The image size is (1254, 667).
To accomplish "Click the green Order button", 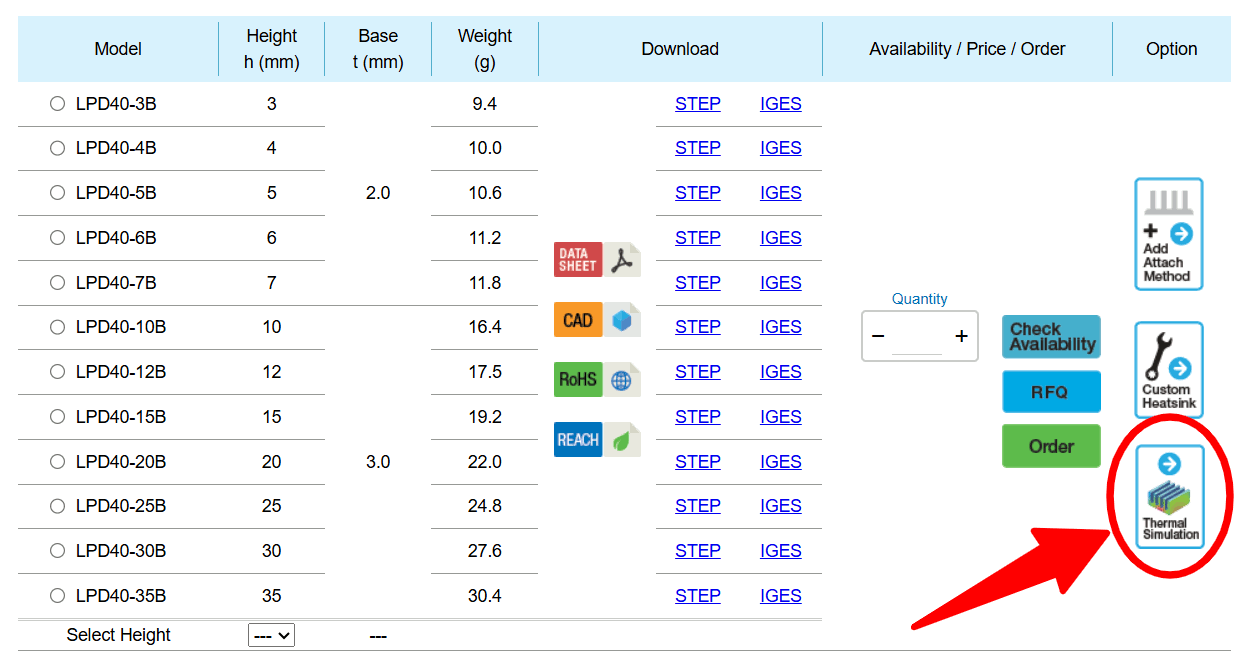I will [1051, 447].
